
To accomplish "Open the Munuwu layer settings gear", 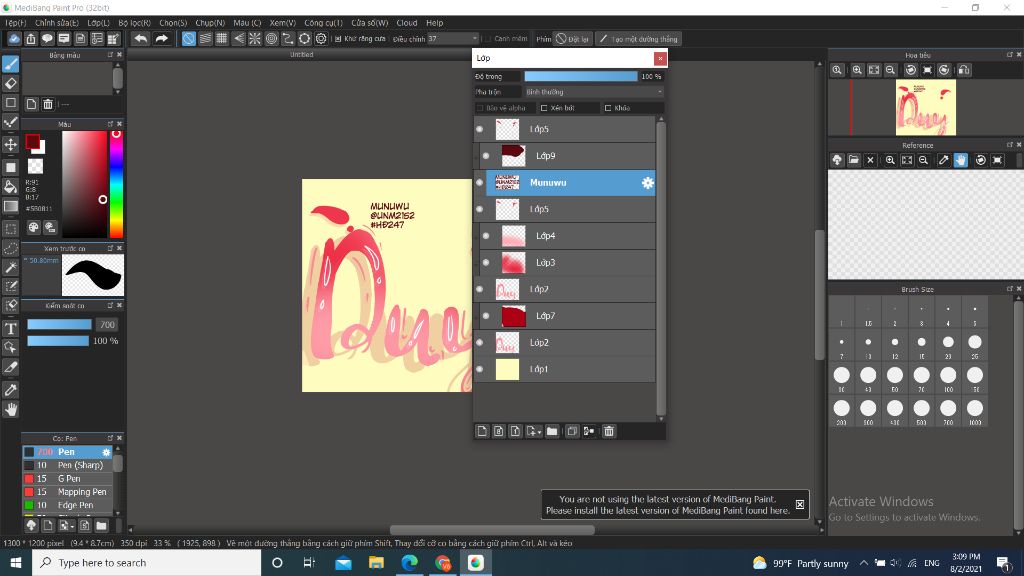I will click(647, 183).
